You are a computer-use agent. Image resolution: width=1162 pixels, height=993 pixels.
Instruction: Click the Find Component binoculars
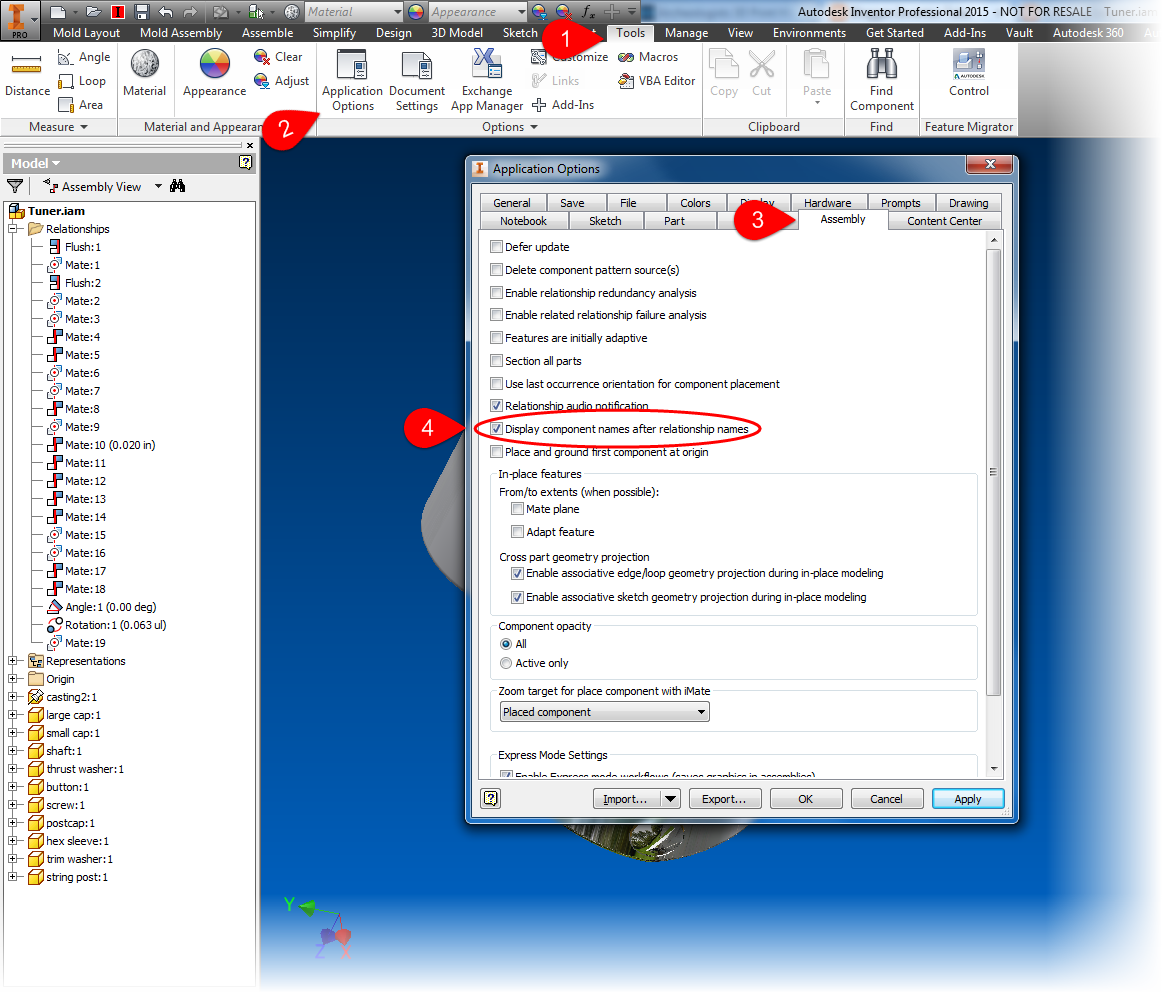click(x=881, y=80)
